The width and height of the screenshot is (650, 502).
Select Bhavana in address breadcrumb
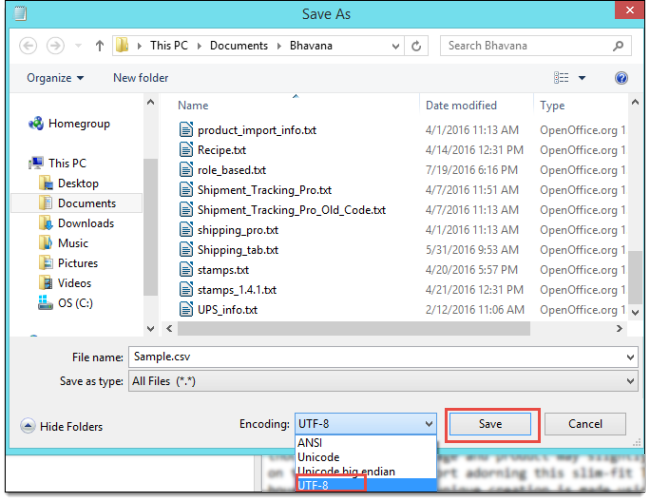click(x=311, y=45)
